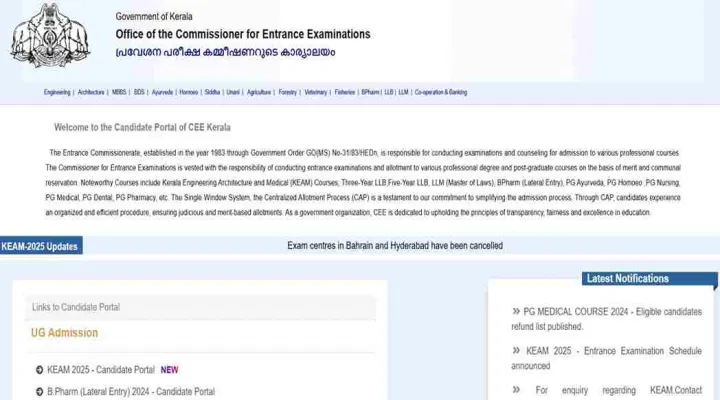The image size is (720, 400).
Task: Click the Kerala government emblem logo
Action: point(50,35)
